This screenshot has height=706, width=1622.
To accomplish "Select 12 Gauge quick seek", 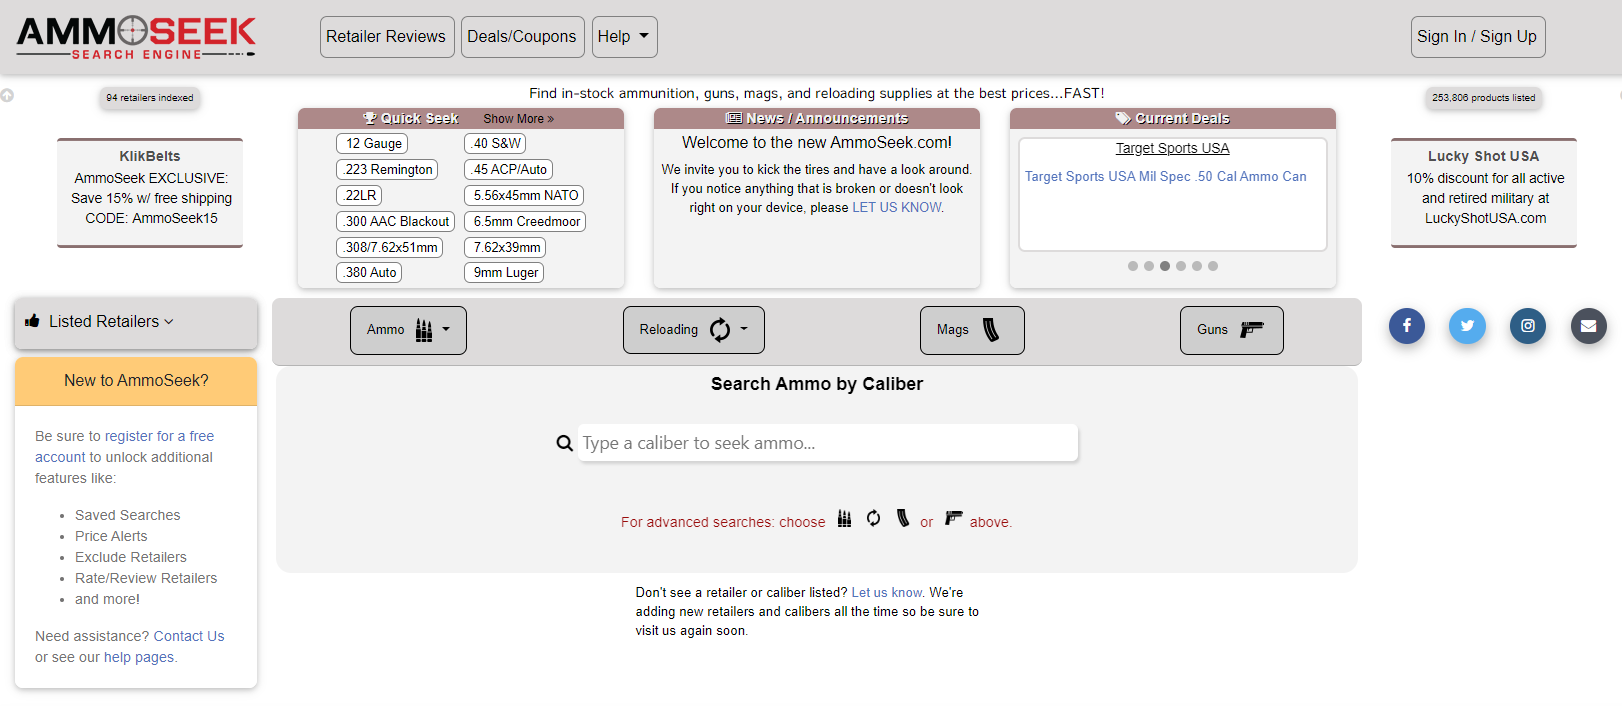I will point(372,144).
